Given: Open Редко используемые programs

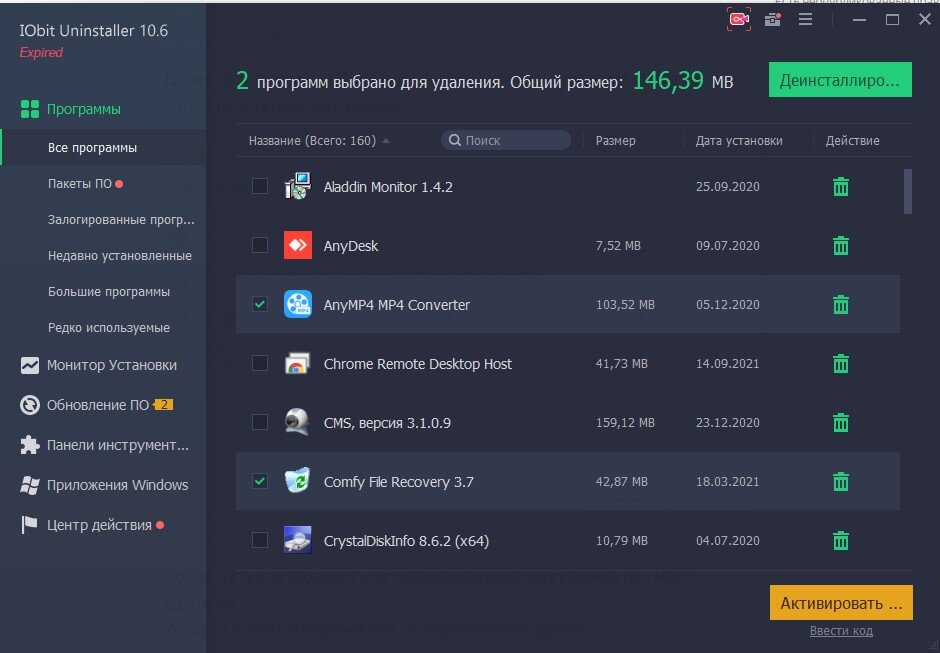Looking at the screenshot, I should click(109, 327).
